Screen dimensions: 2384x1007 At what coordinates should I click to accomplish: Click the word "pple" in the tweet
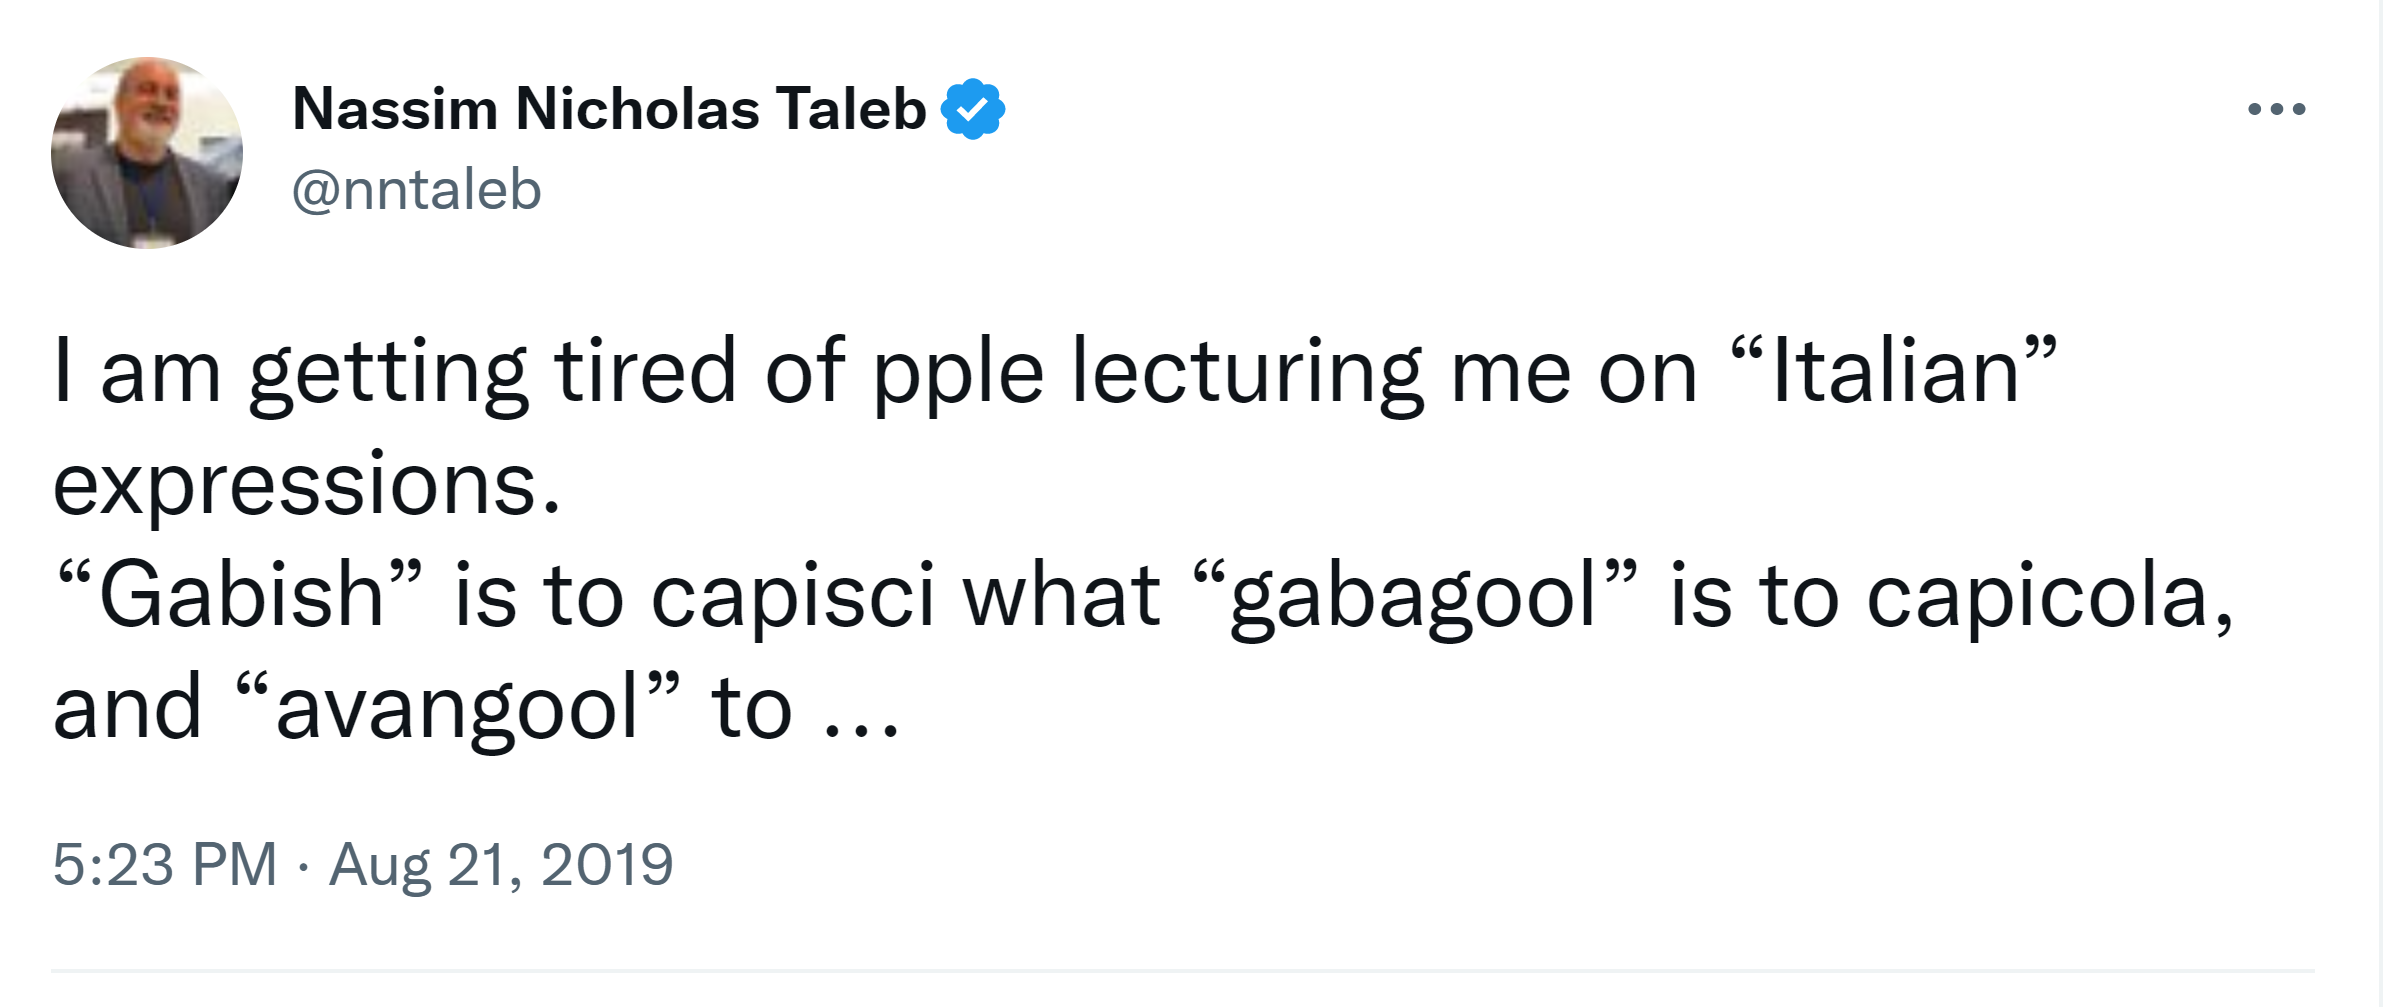[x=957, y=372]
